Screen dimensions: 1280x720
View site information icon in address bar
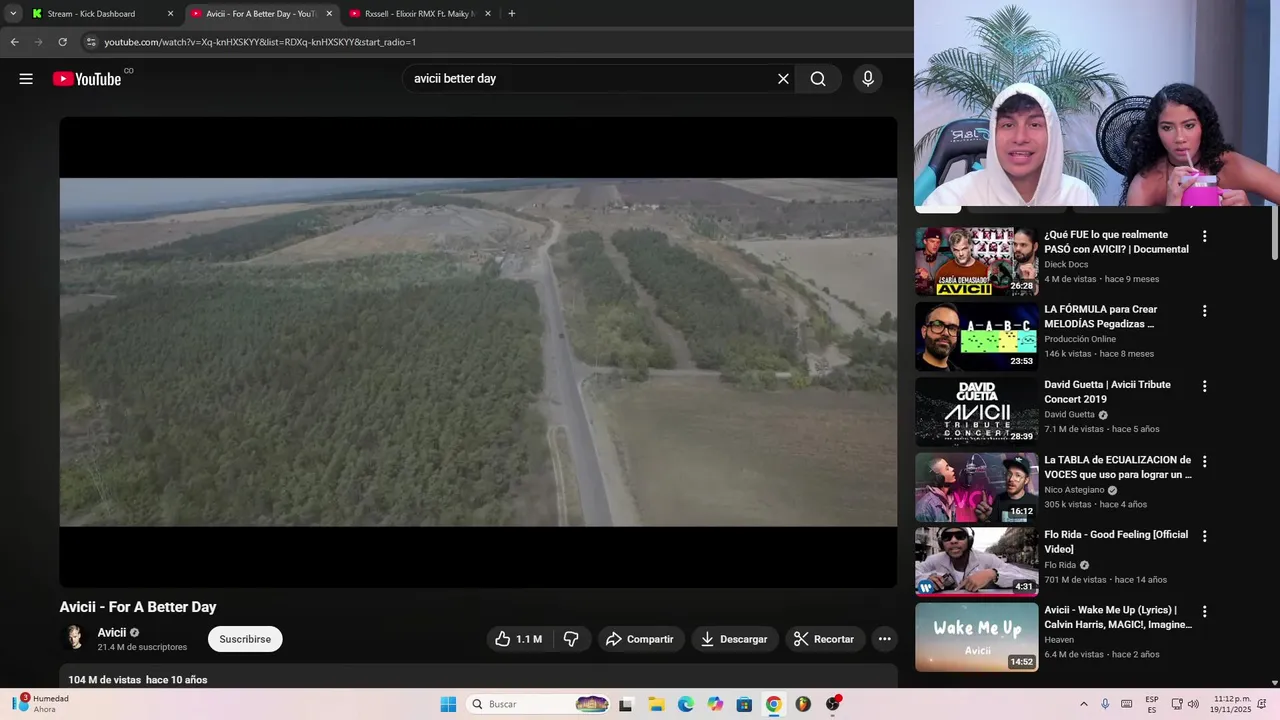click(x=91, y=42)
